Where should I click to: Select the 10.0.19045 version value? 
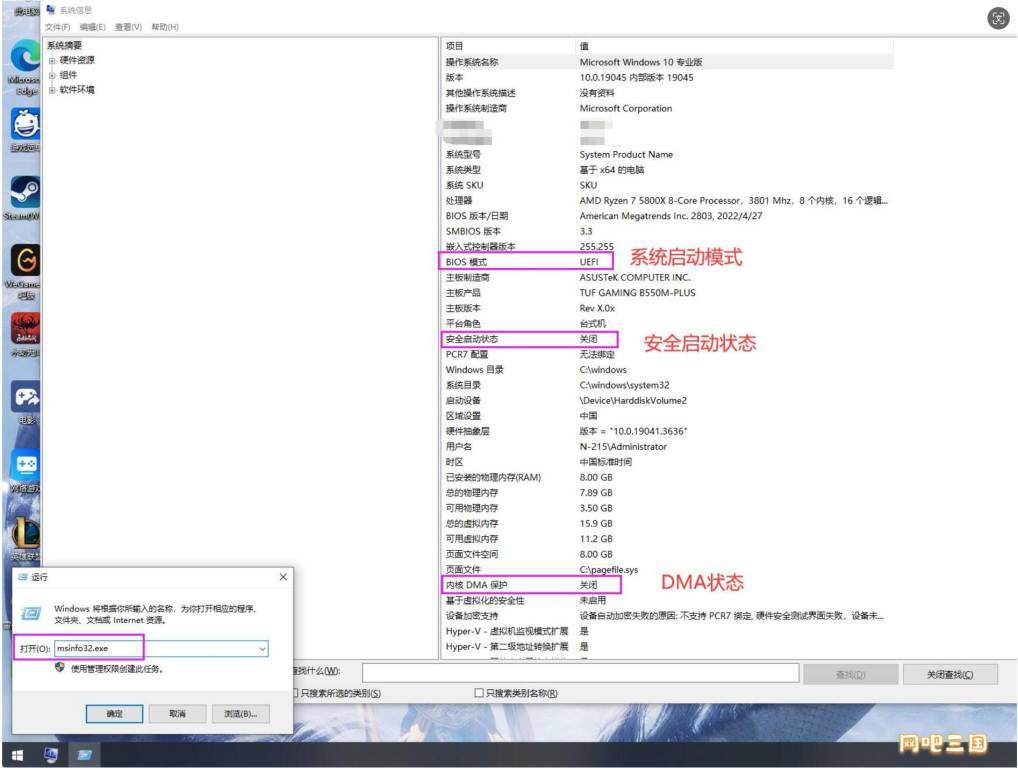click(x=636, y=77)
